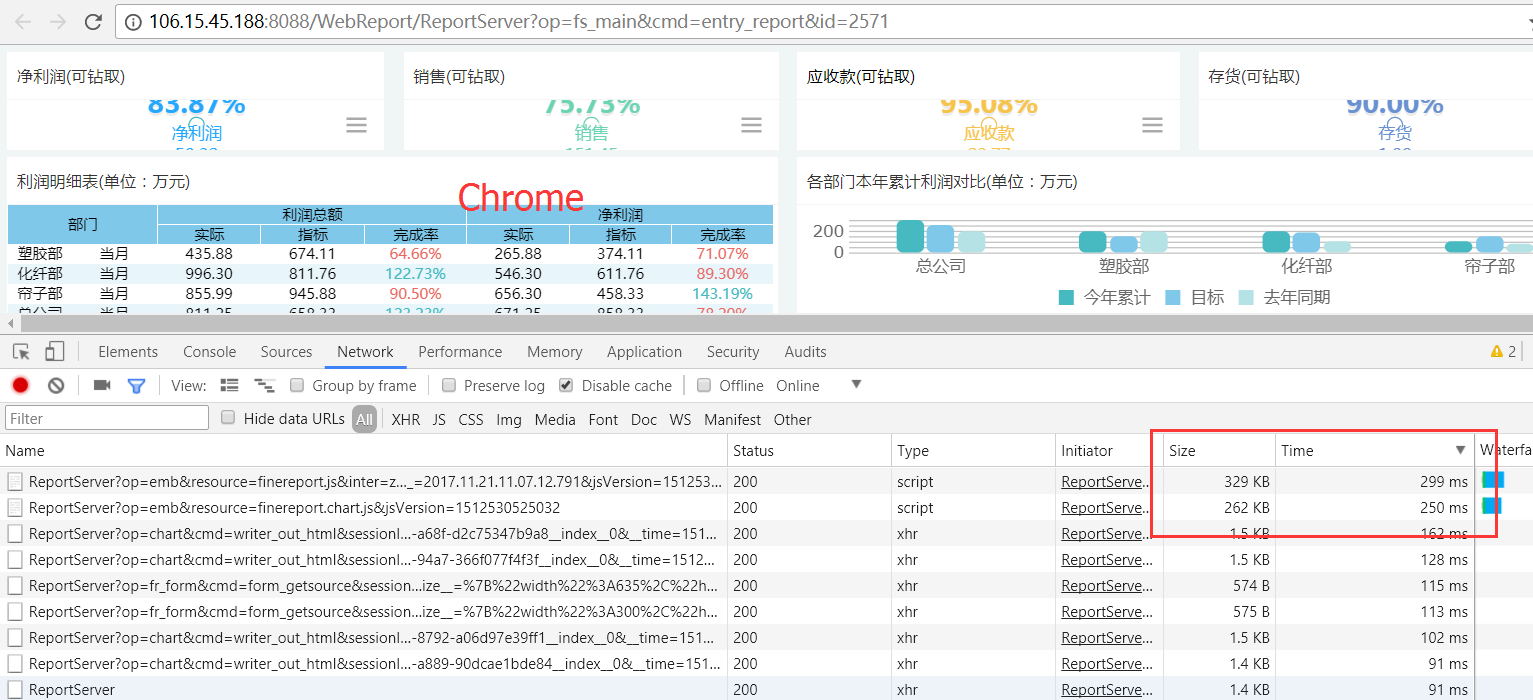Sort requests by the Name column header
Viewport: 1533px width, 700px height.
point(365,450)
